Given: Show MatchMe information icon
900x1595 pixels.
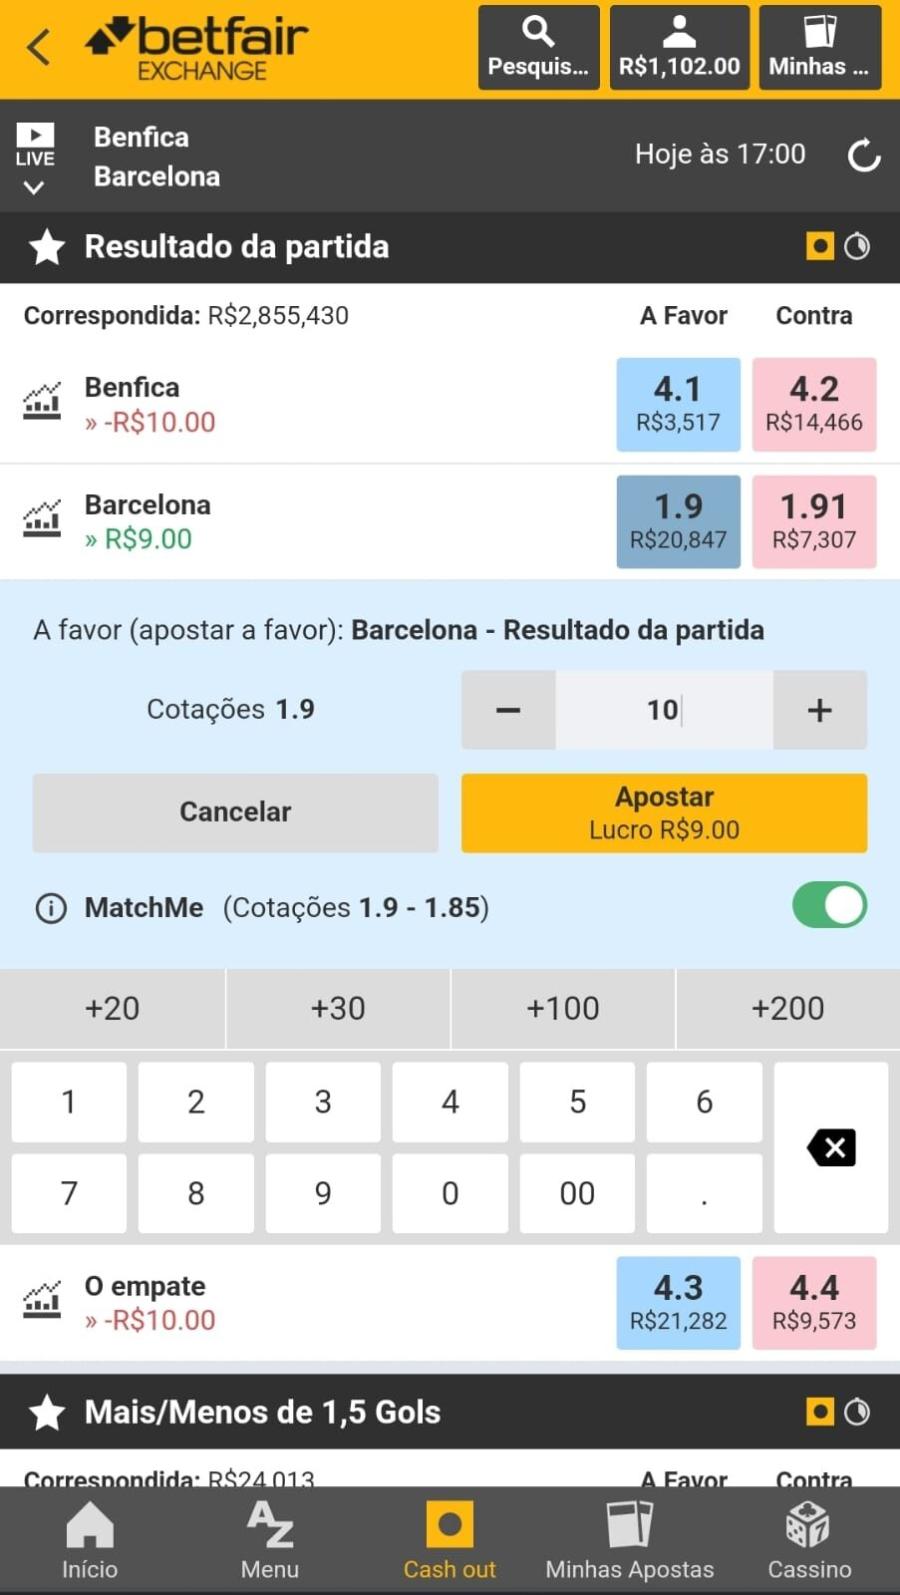Looking at the screenshot, I should [x=51, y=908].
